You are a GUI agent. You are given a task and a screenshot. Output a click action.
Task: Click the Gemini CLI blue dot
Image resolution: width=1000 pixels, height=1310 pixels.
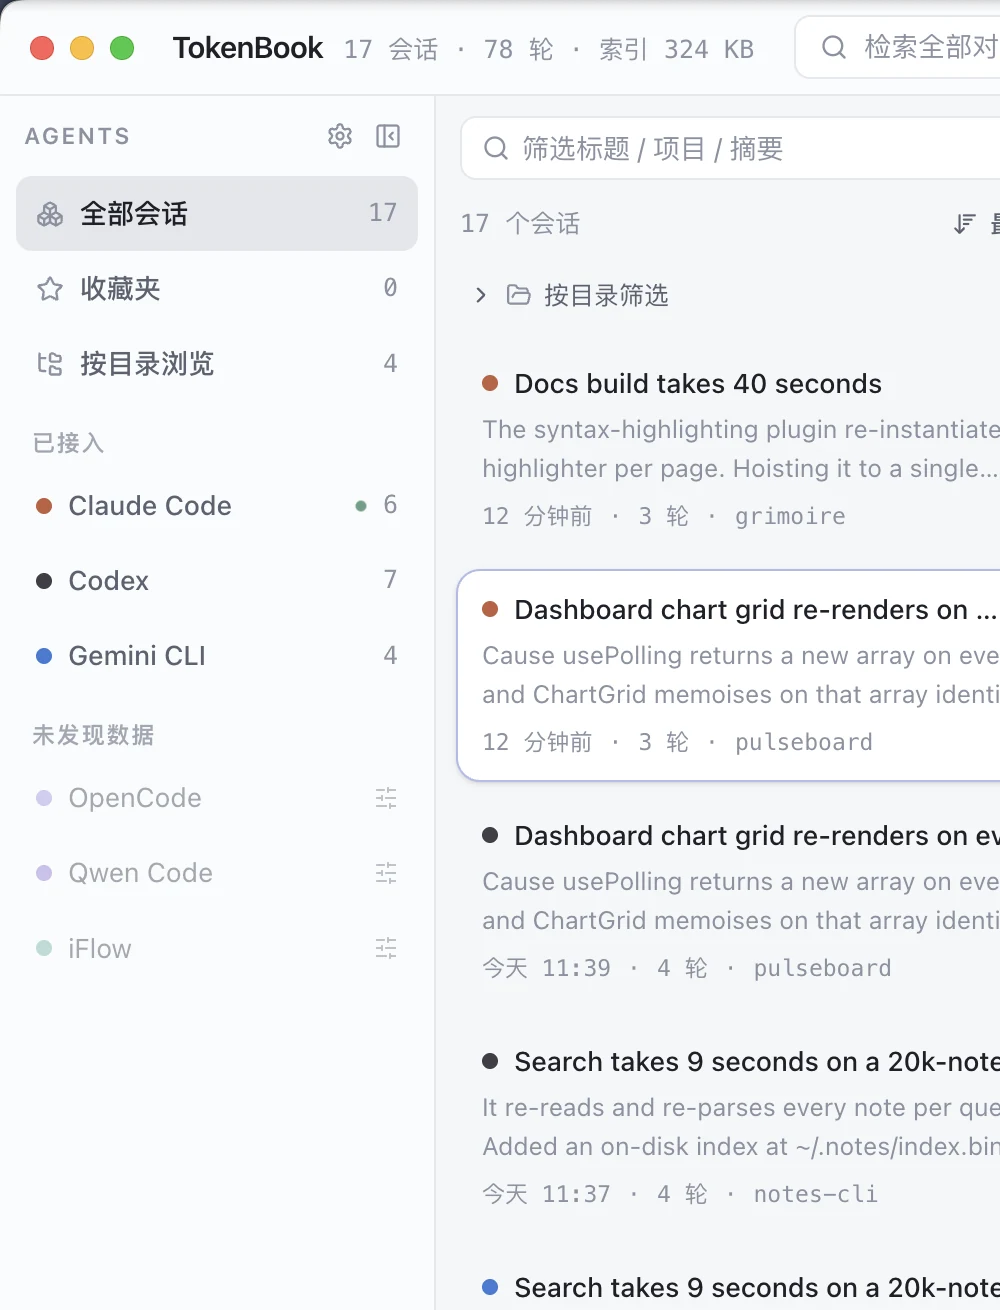click(x=44, y=656)
